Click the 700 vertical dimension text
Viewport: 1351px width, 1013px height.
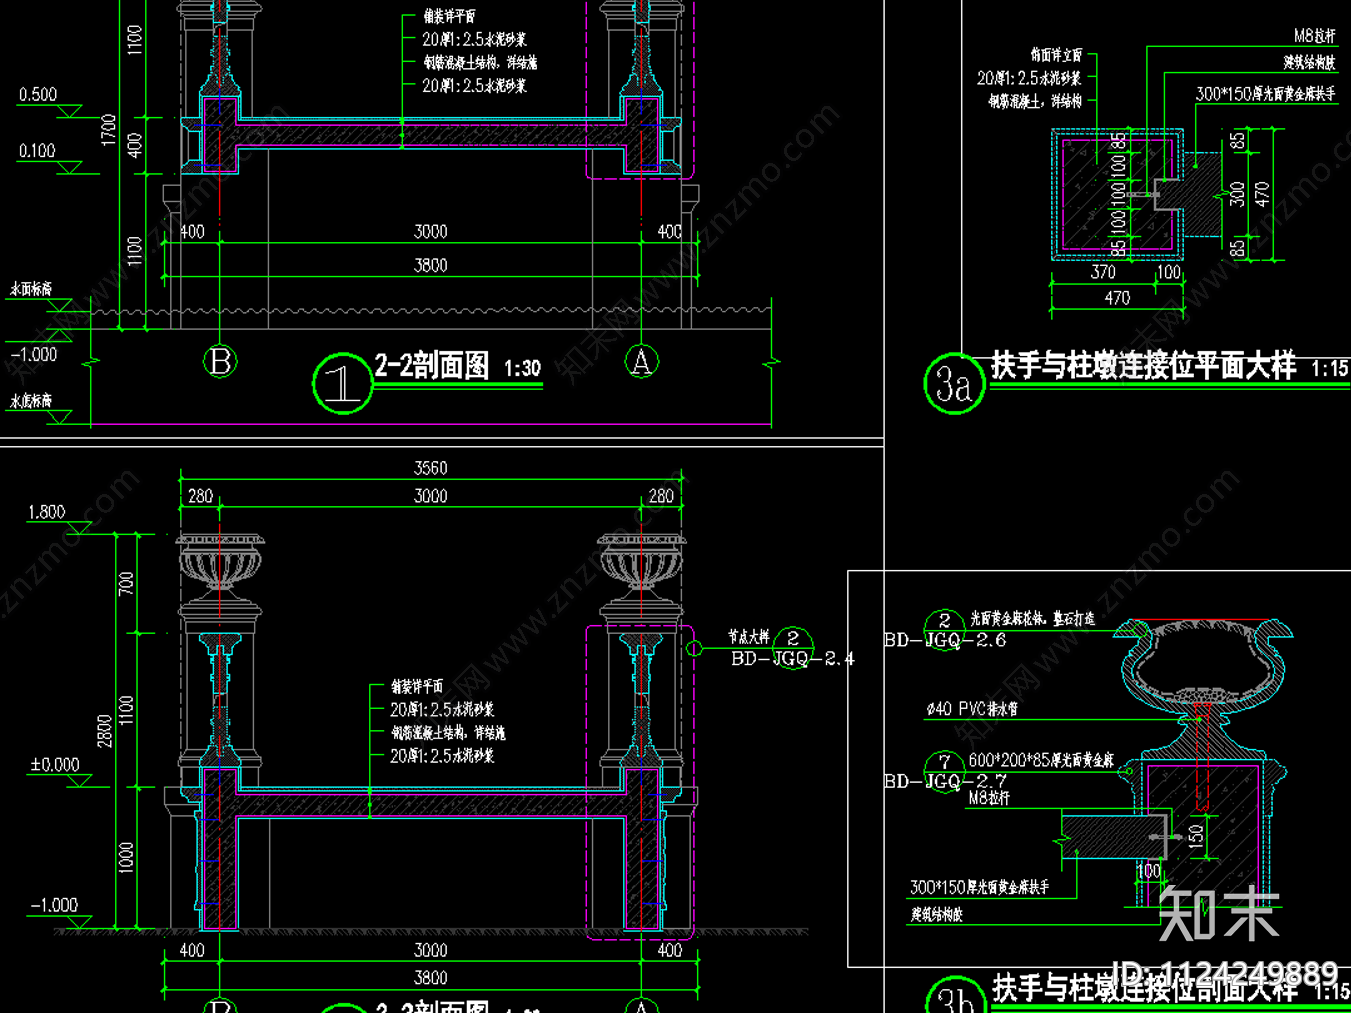126,583
